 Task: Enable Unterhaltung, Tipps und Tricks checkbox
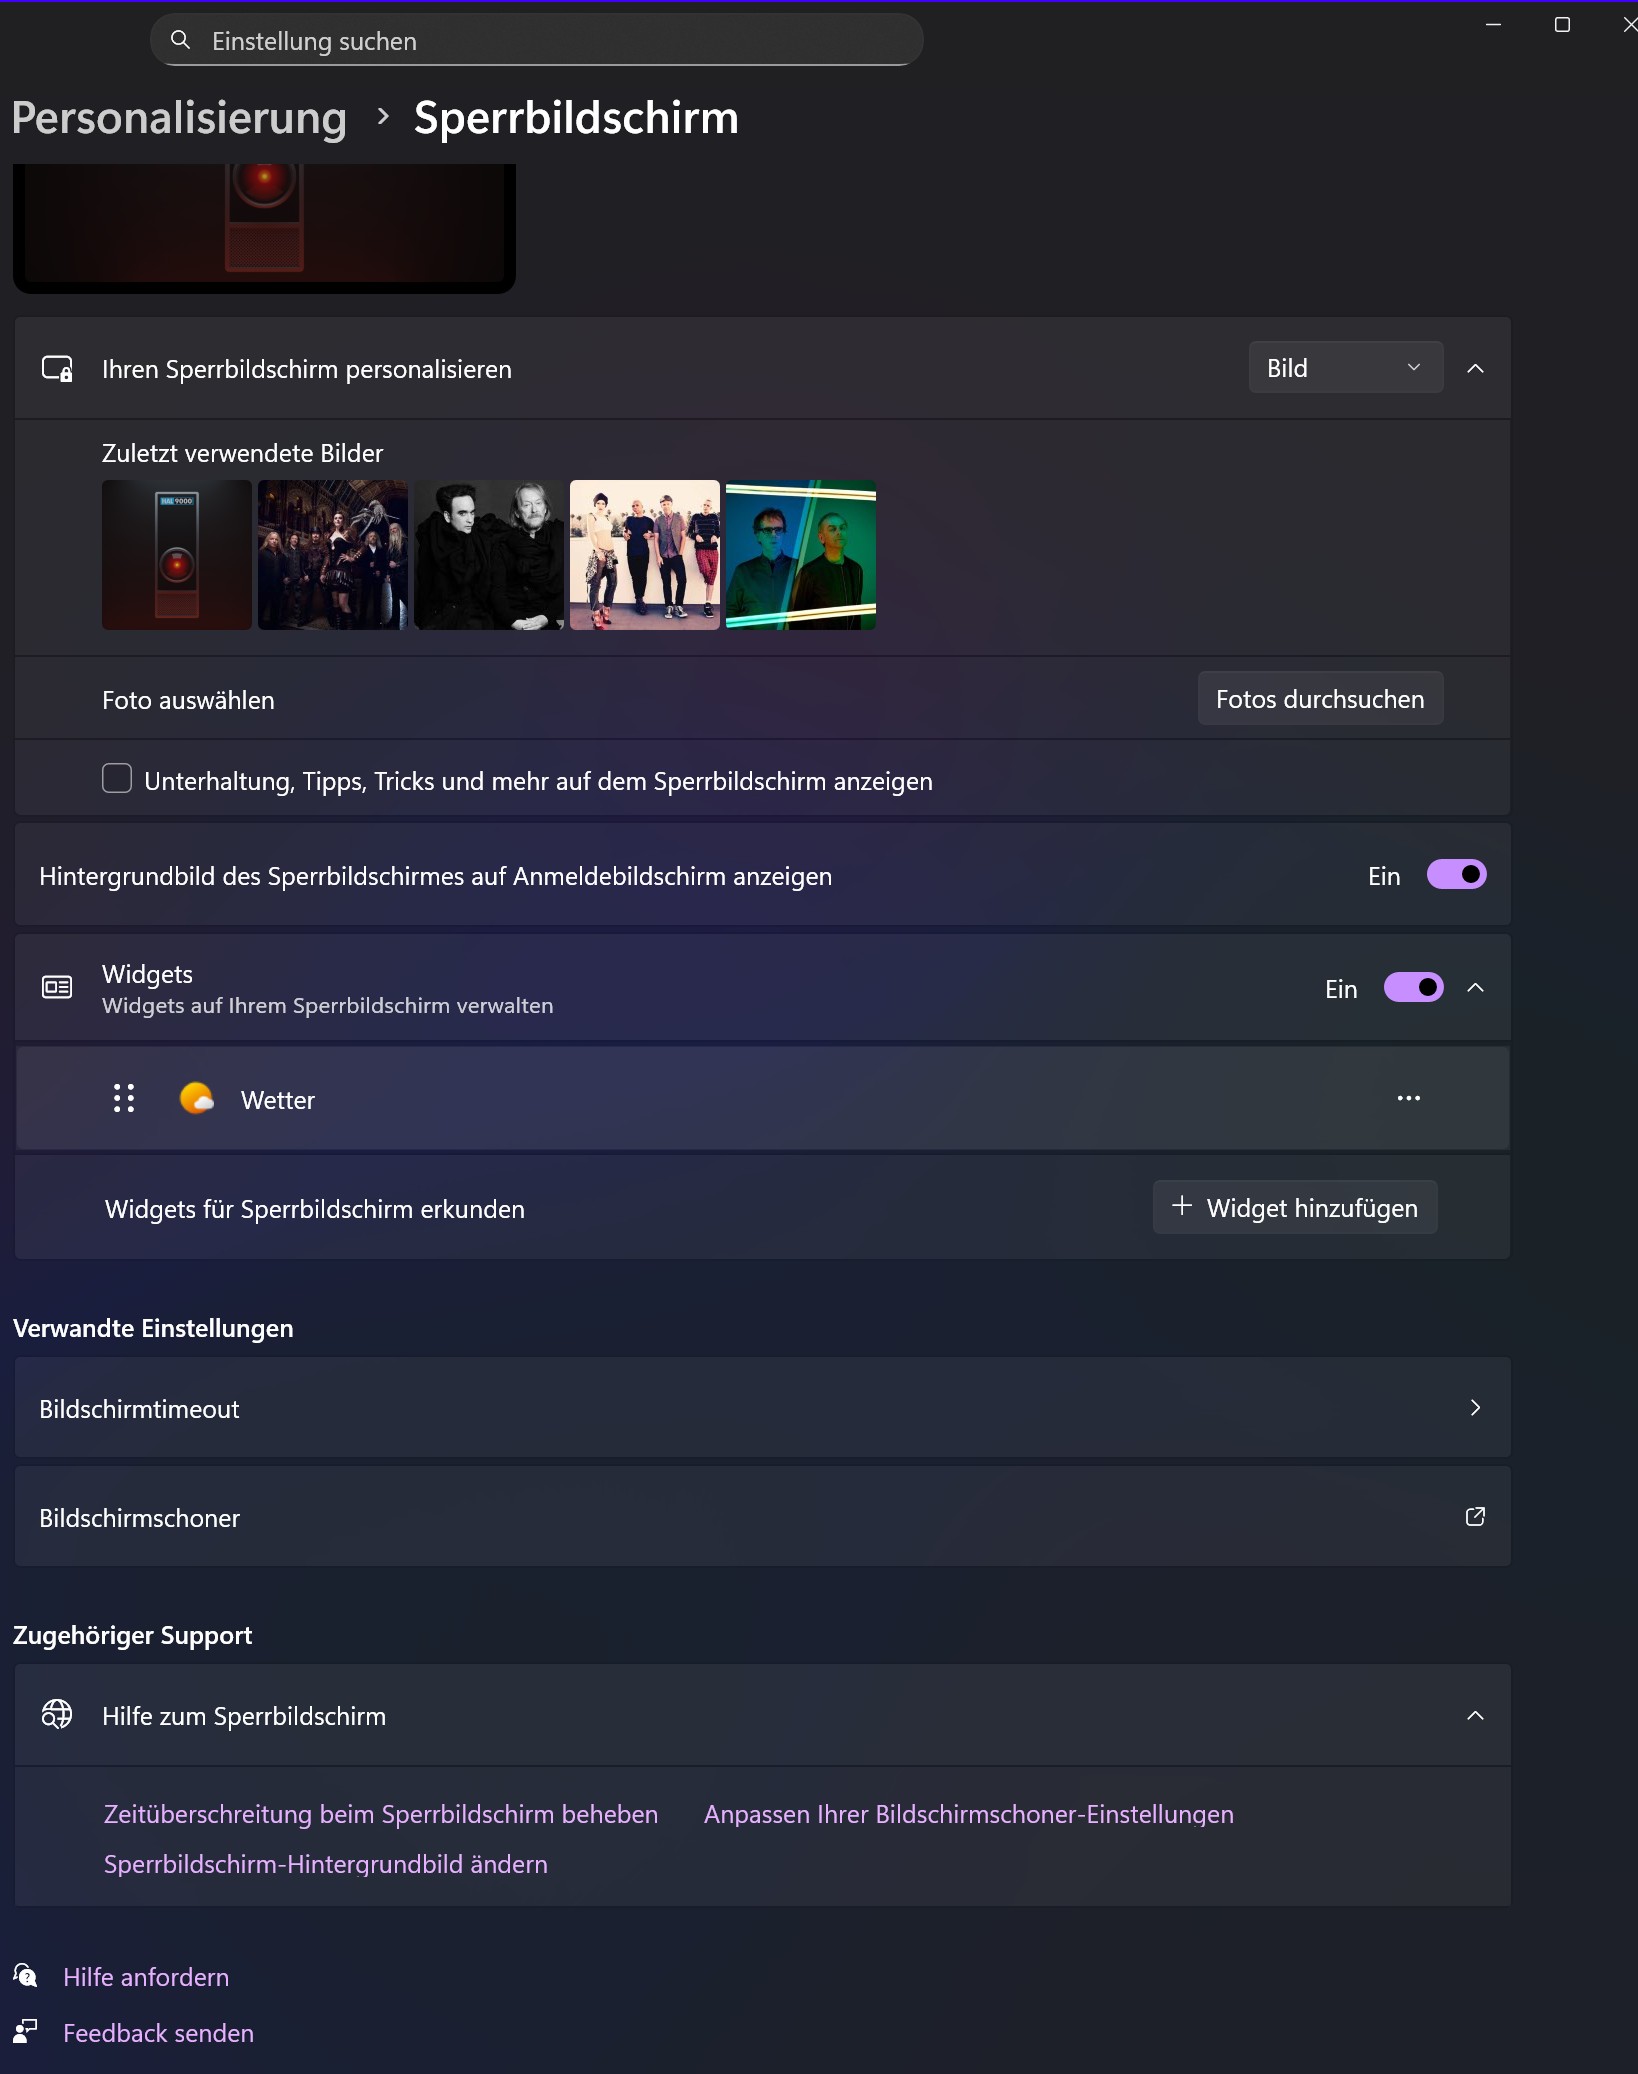(116, 778)
